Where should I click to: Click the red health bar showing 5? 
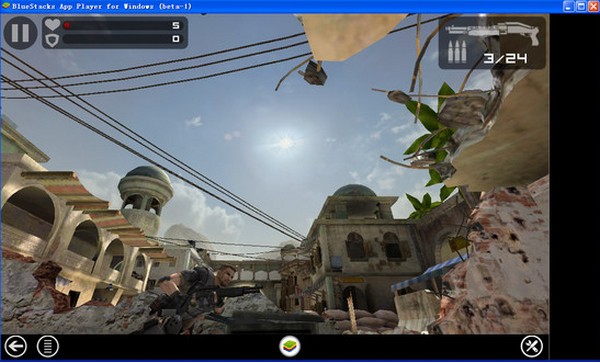[x=122, y=25]
